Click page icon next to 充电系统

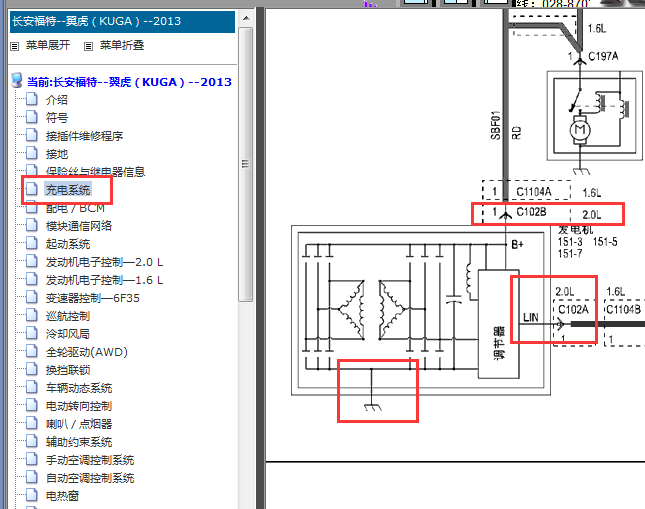pos(32,189)
